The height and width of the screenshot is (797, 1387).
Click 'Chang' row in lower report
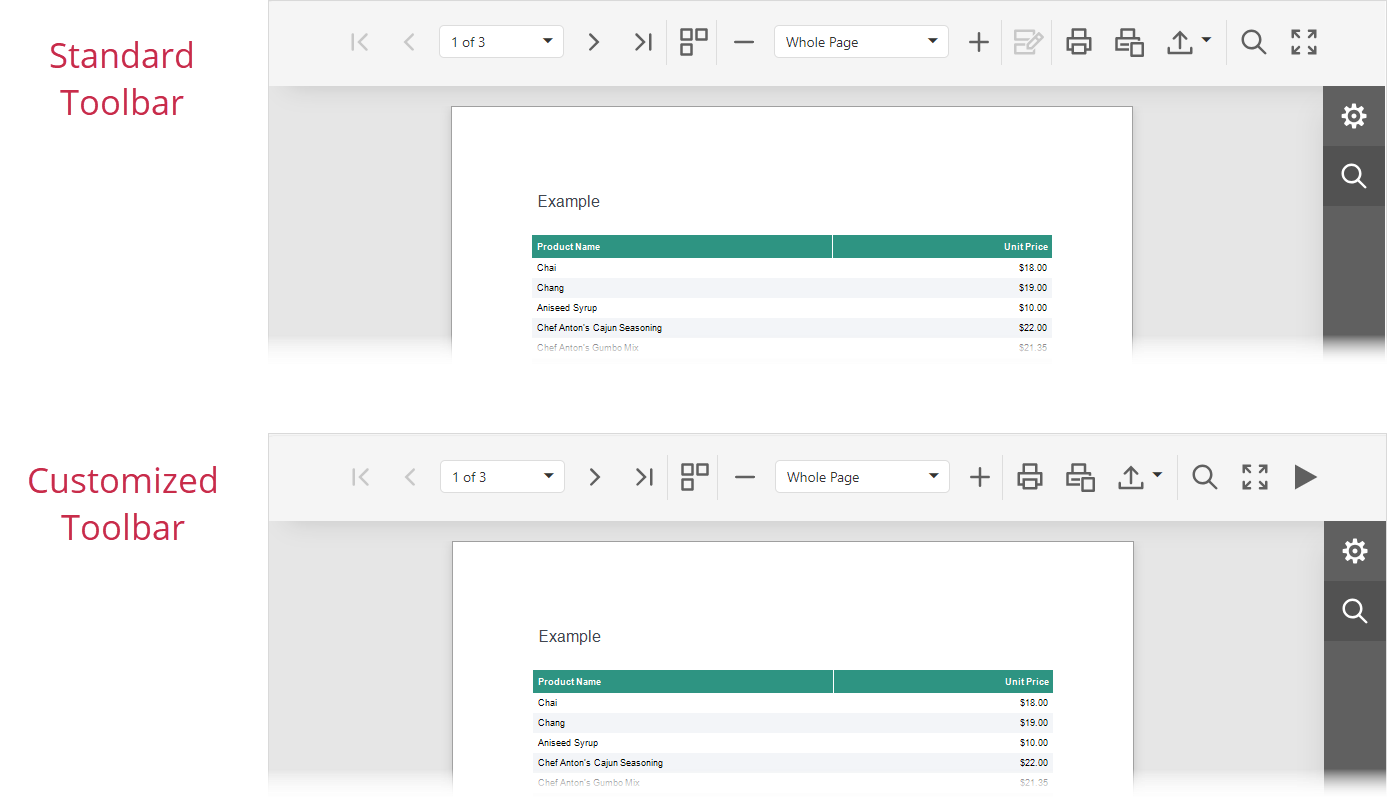tap(793, 723)
